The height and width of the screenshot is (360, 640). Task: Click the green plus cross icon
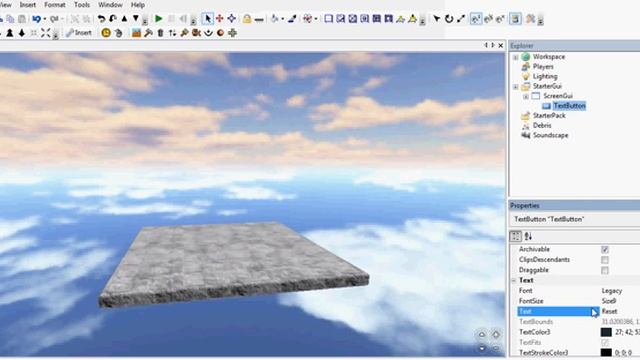(x=233, y=33)
